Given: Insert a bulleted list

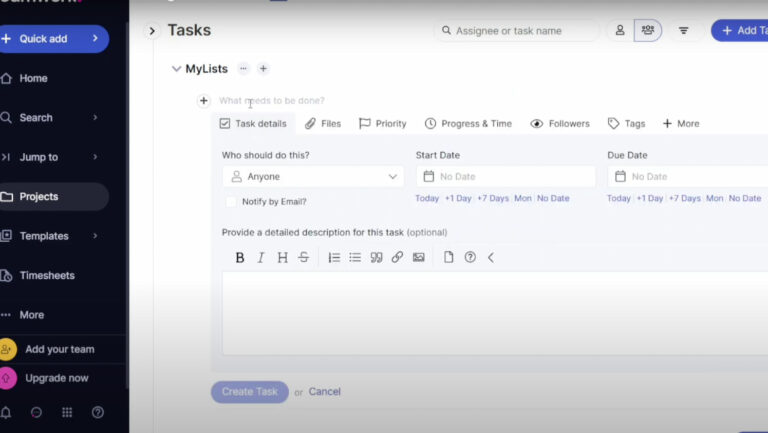Looking at the screenshot, I should pyautogui.click(x=355, y=257).
